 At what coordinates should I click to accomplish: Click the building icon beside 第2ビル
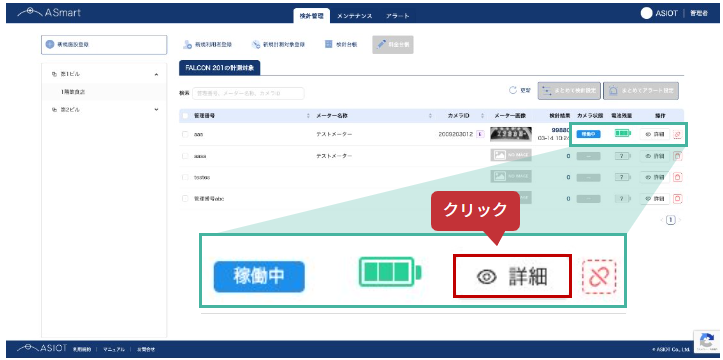click(x=54, y=110)
